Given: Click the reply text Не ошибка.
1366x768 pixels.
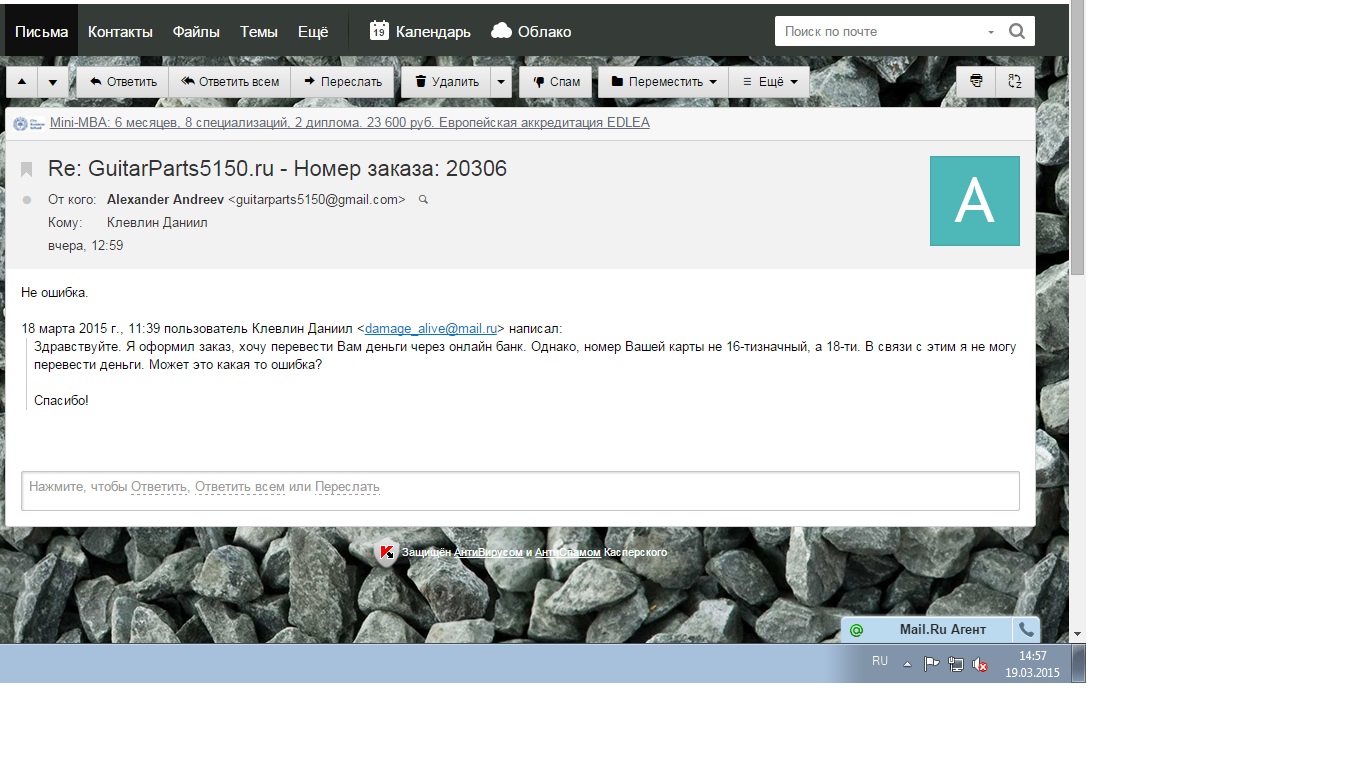Looking at the screenshot, I should [55, 293].
